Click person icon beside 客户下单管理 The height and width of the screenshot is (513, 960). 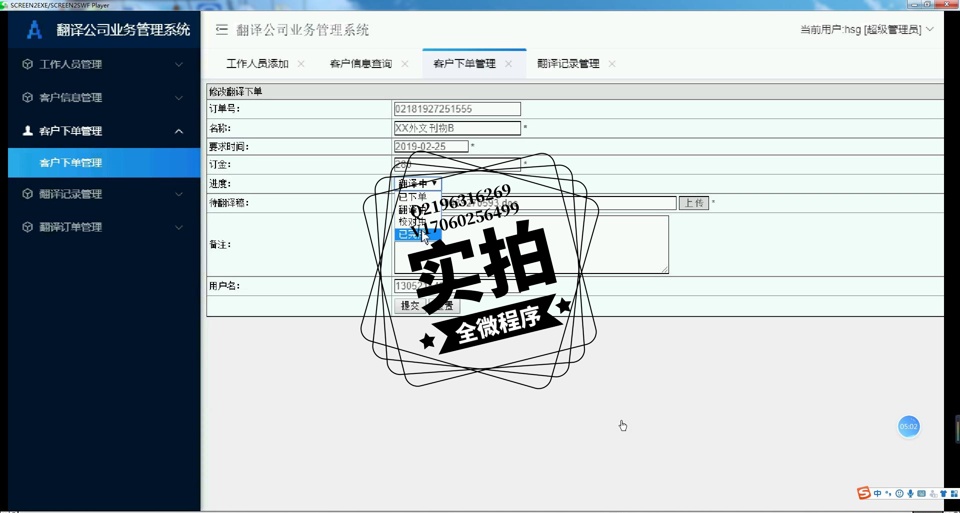pyautogui.click(x=27, y=130)
